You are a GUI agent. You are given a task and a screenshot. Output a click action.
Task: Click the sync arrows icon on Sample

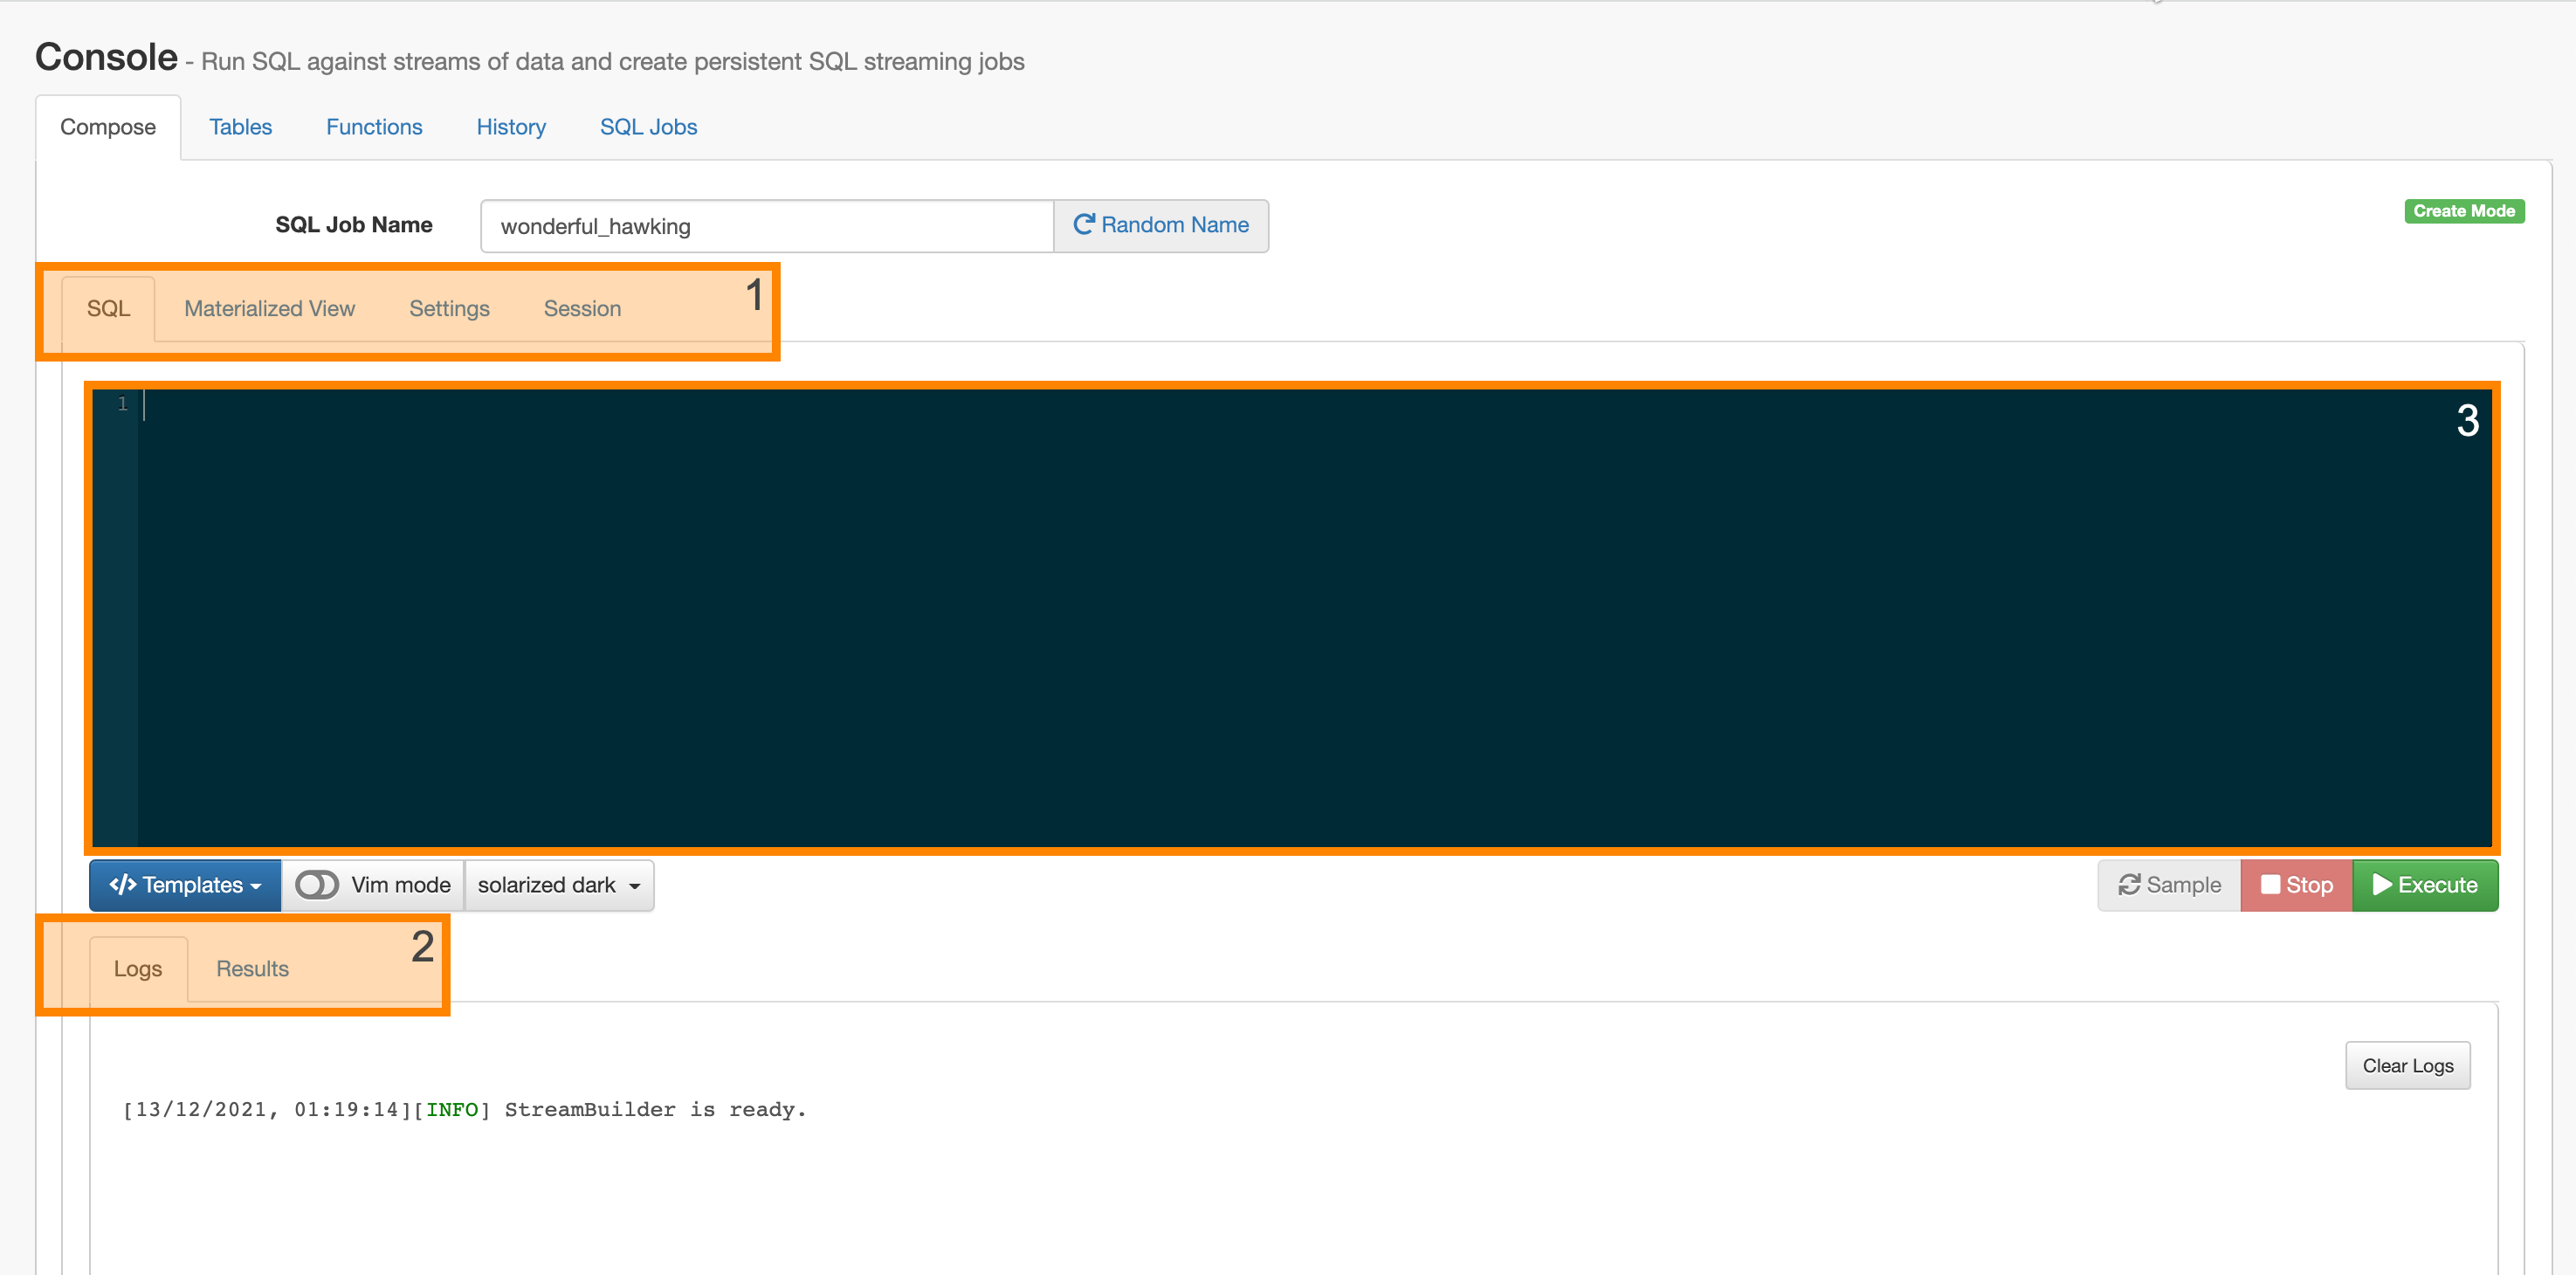tap(2129, 885)
